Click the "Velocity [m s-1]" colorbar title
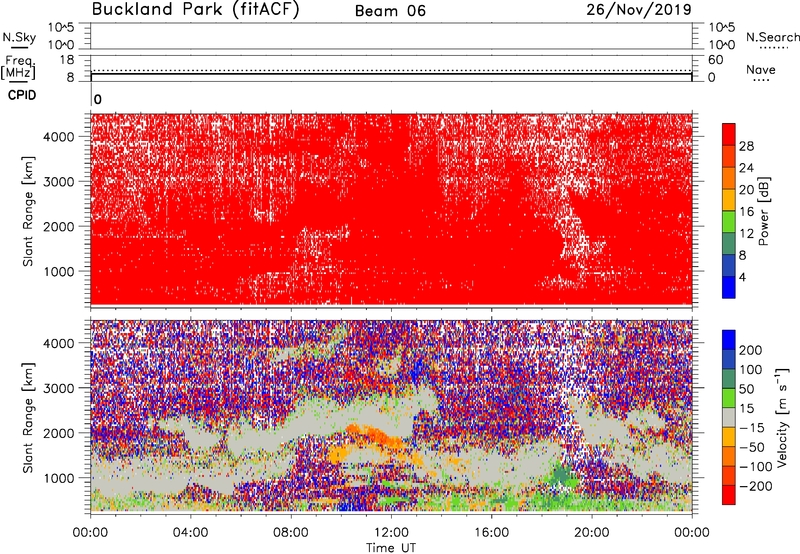 [783, 417]
